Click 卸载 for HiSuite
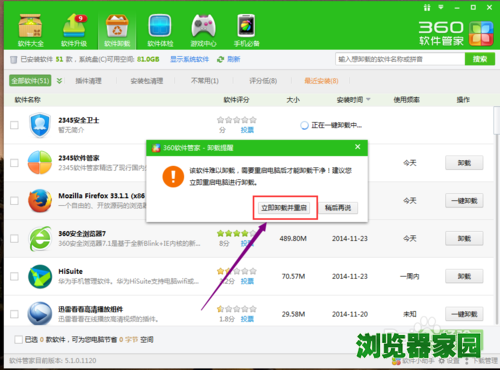Screen dimensions: 500x370 point(464,276)
